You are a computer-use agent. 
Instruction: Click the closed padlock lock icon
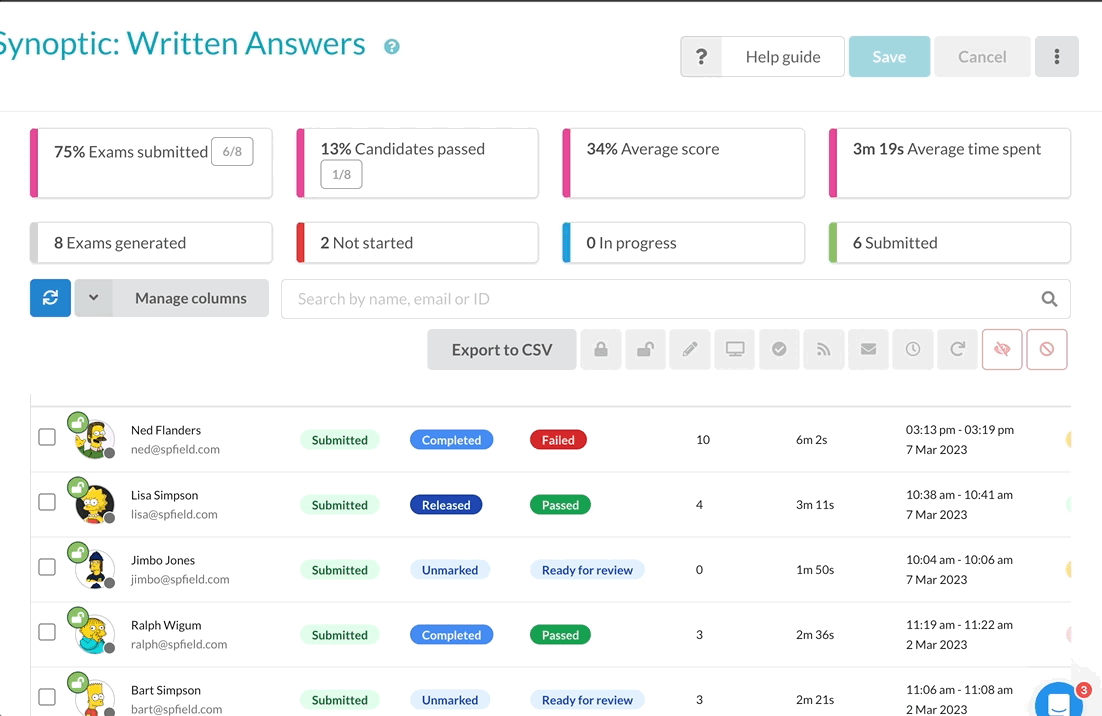601,350
